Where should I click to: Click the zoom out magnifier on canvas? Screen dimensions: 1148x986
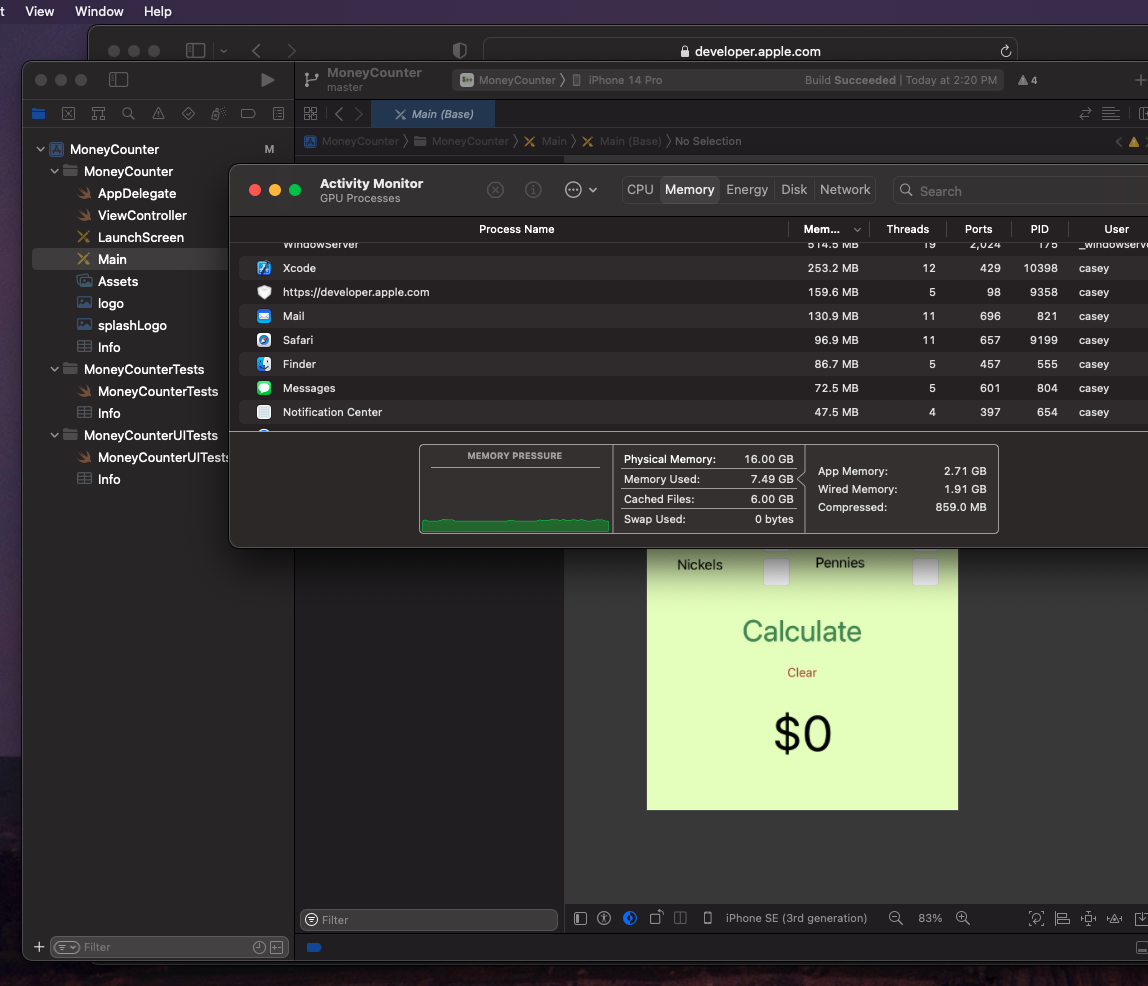tap(896, 918)
